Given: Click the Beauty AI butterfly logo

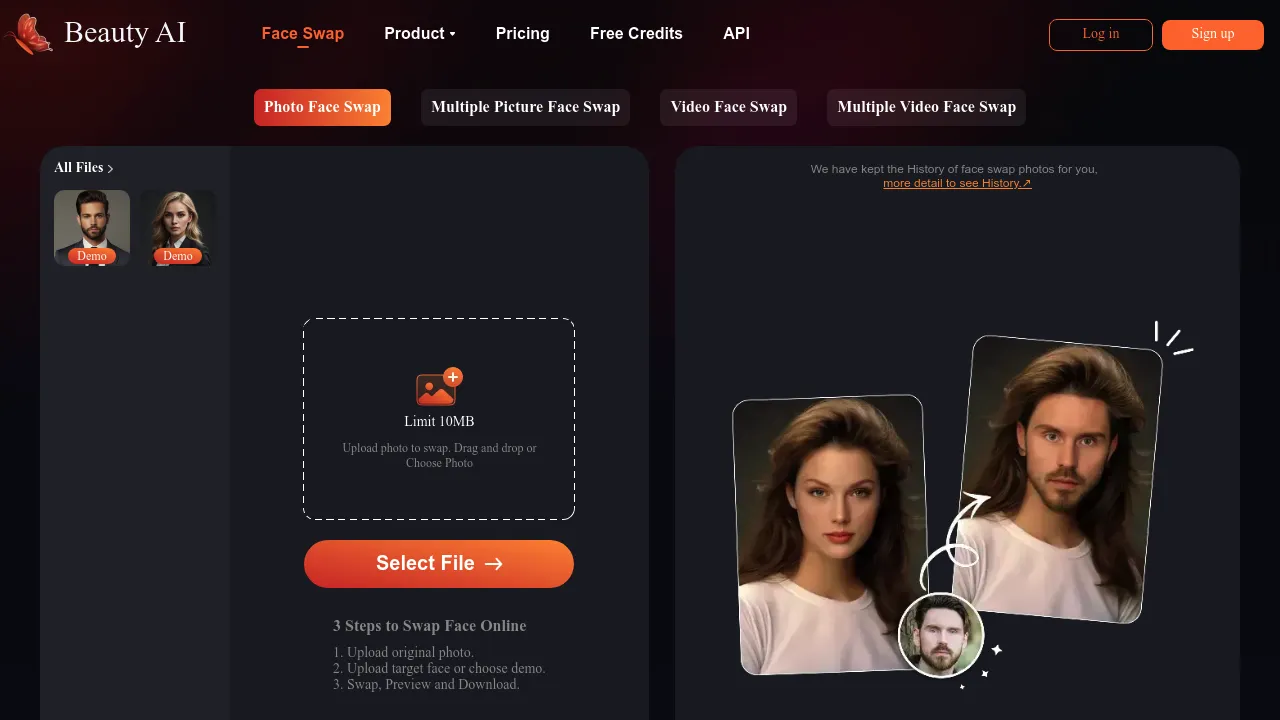Looking at the screenshot, I should (x=28, y=34).
